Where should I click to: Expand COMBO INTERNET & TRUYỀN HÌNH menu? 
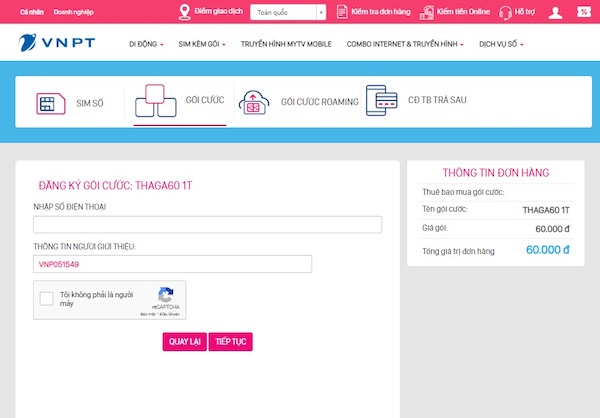point(405,44)
